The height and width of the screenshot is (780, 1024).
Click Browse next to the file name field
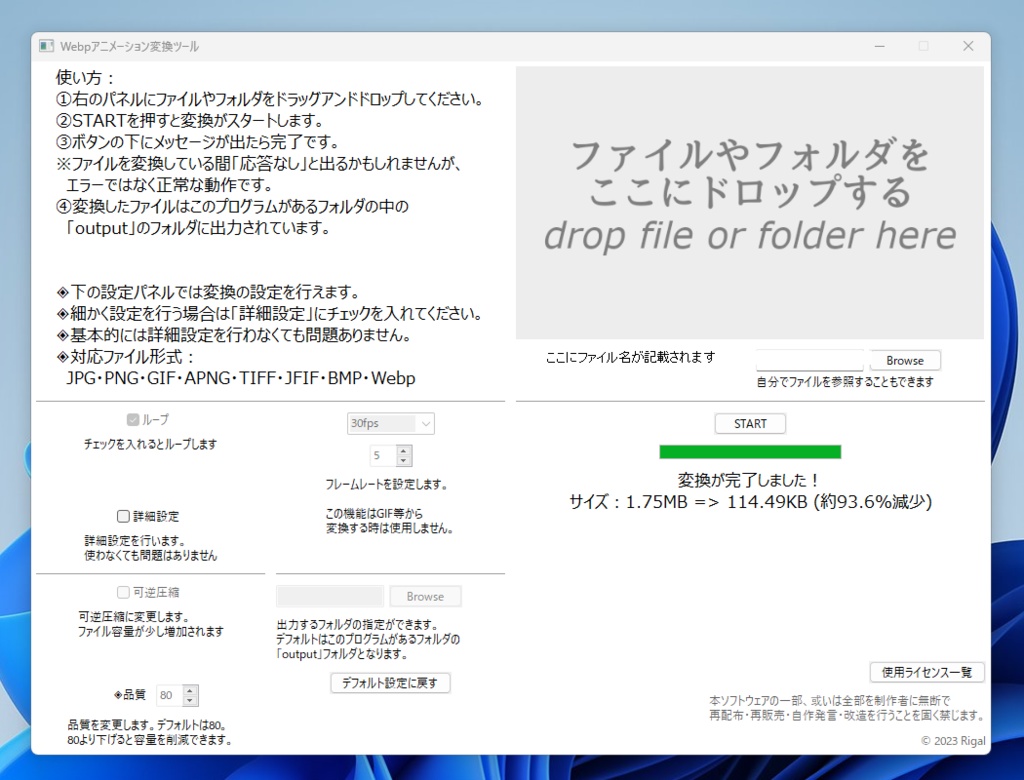pos(904,360)
